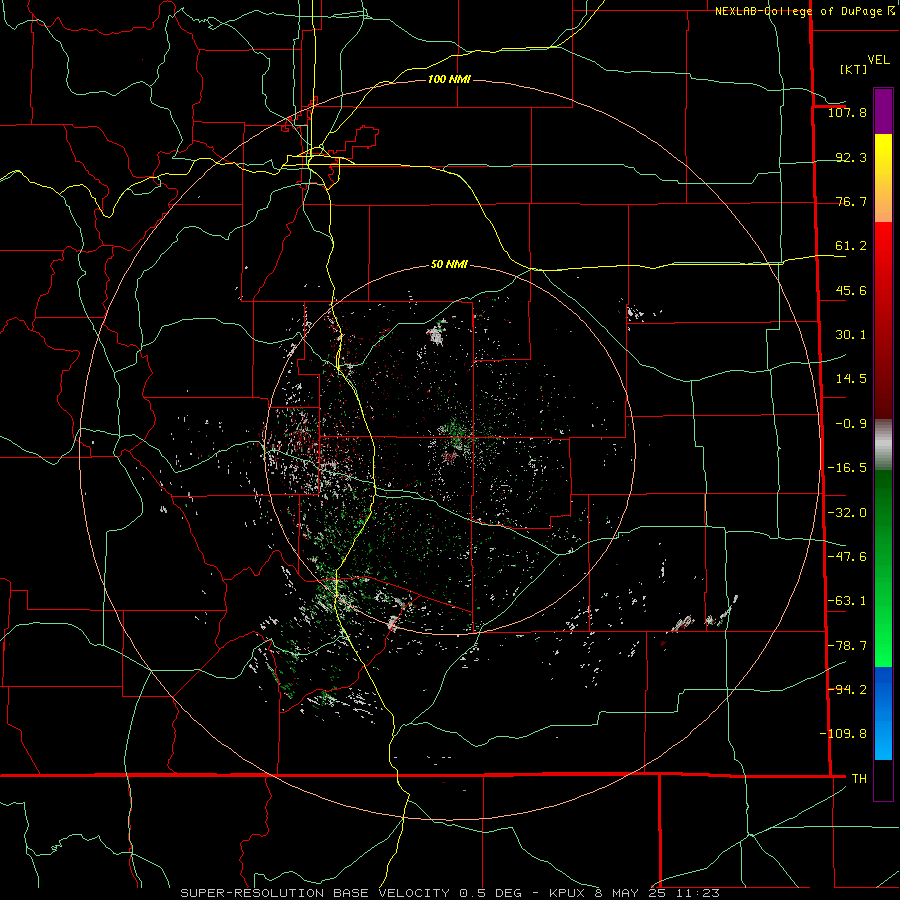Click the [KT] units label
This screenshot has width=900, height=900.
[853, 69]
